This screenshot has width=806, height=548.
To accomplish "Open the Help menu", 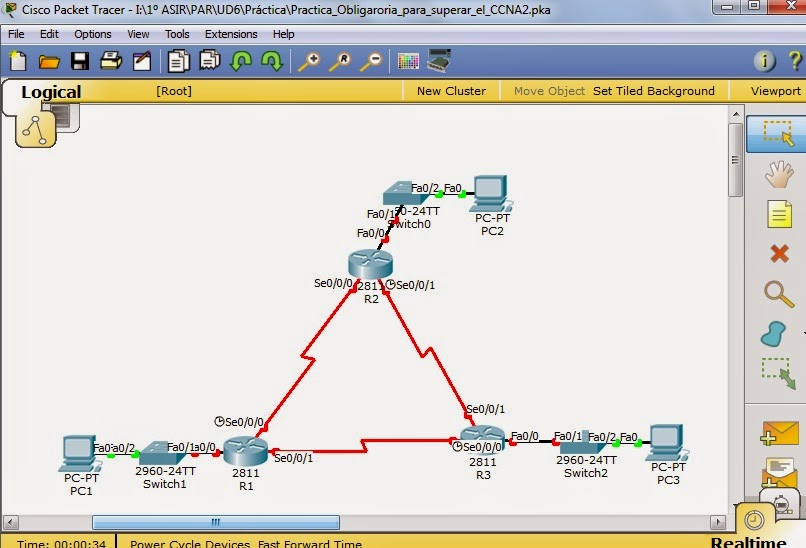I will coord(283,34).
